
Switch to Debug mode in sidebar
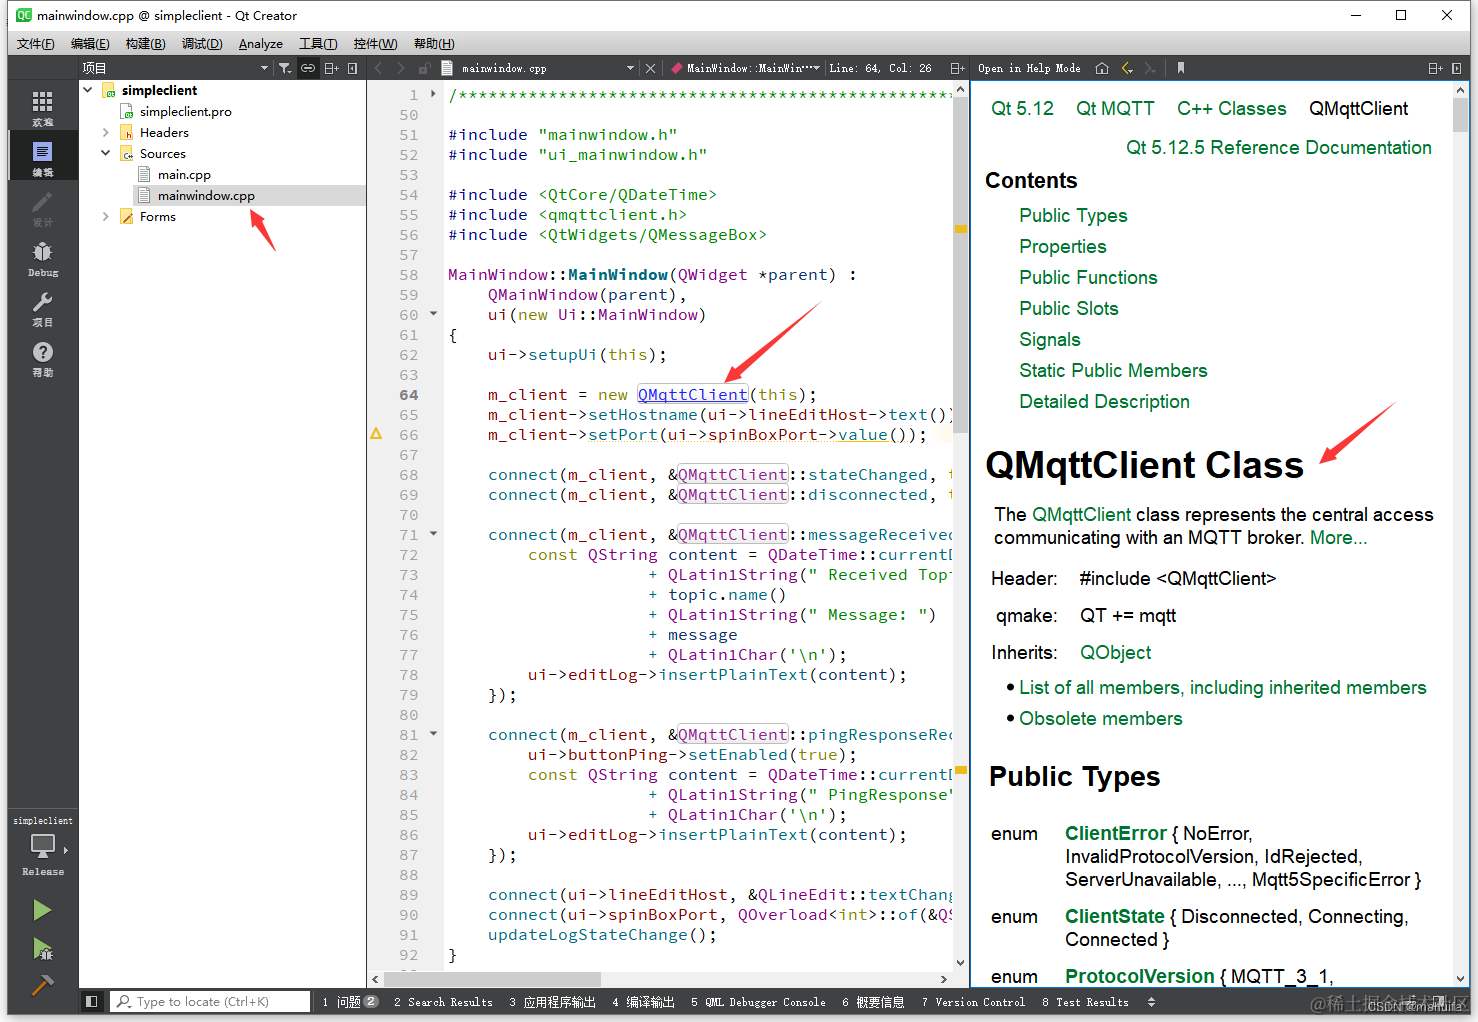tap(42, 257)
